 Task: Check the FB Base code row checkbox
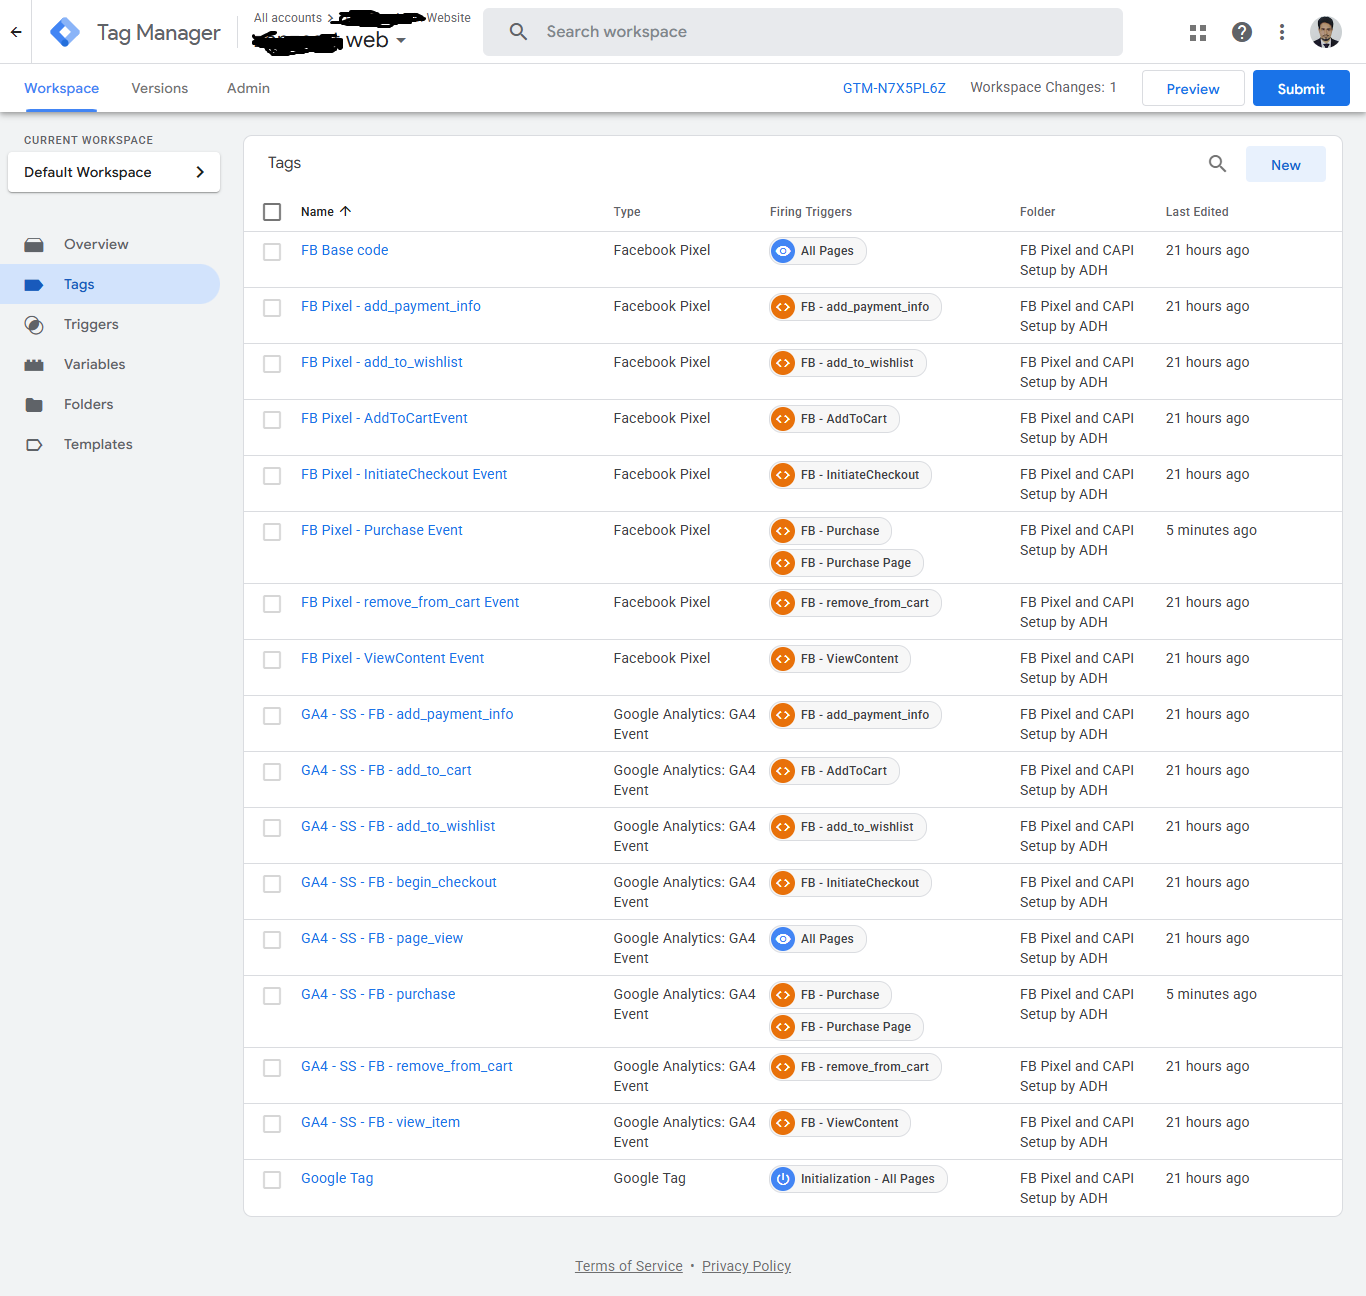point(272,252)
